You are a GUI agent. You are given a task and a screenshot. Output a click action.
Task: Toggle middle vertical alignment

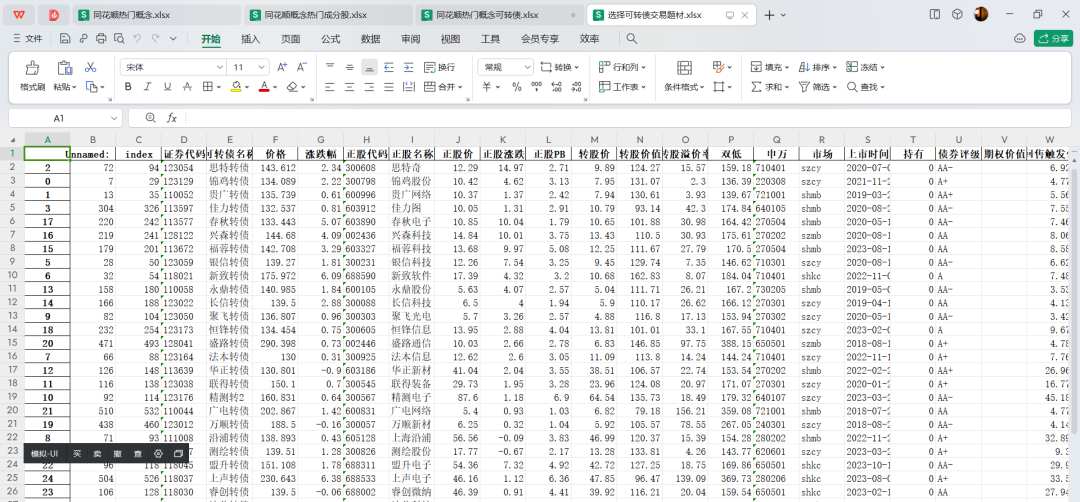coord(350,67)
